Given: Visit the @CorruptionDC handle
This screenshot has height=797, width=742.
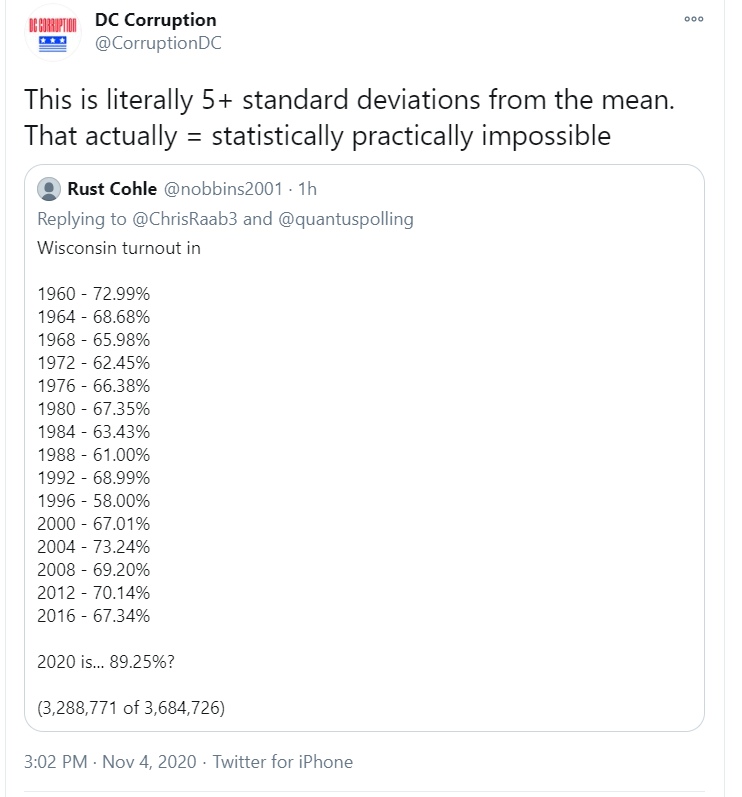Looking at the screenshot, I should click(158, 43).
